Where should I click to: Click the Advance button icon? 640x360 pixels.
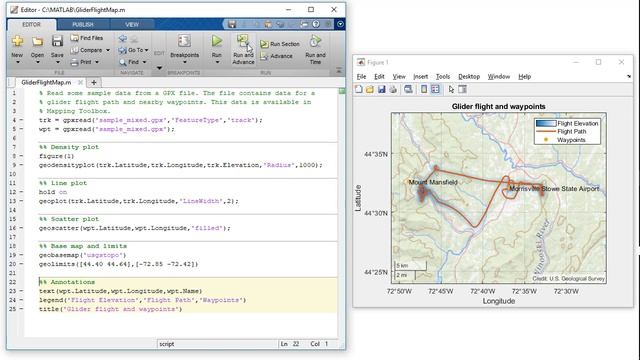tap(264, 56)
